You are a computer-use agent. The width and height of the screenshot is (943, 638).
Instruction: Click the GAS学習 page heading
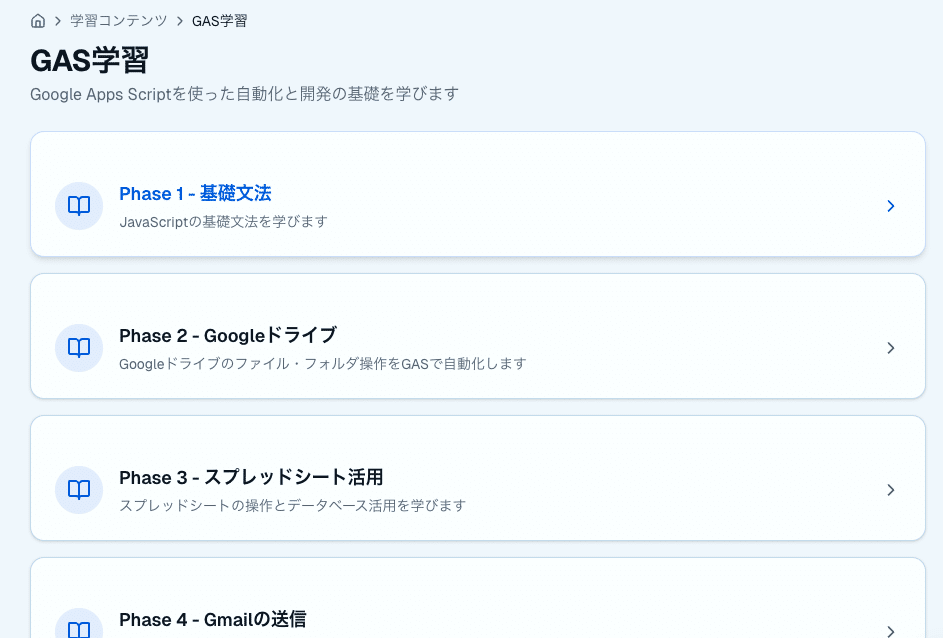[90, 60]
